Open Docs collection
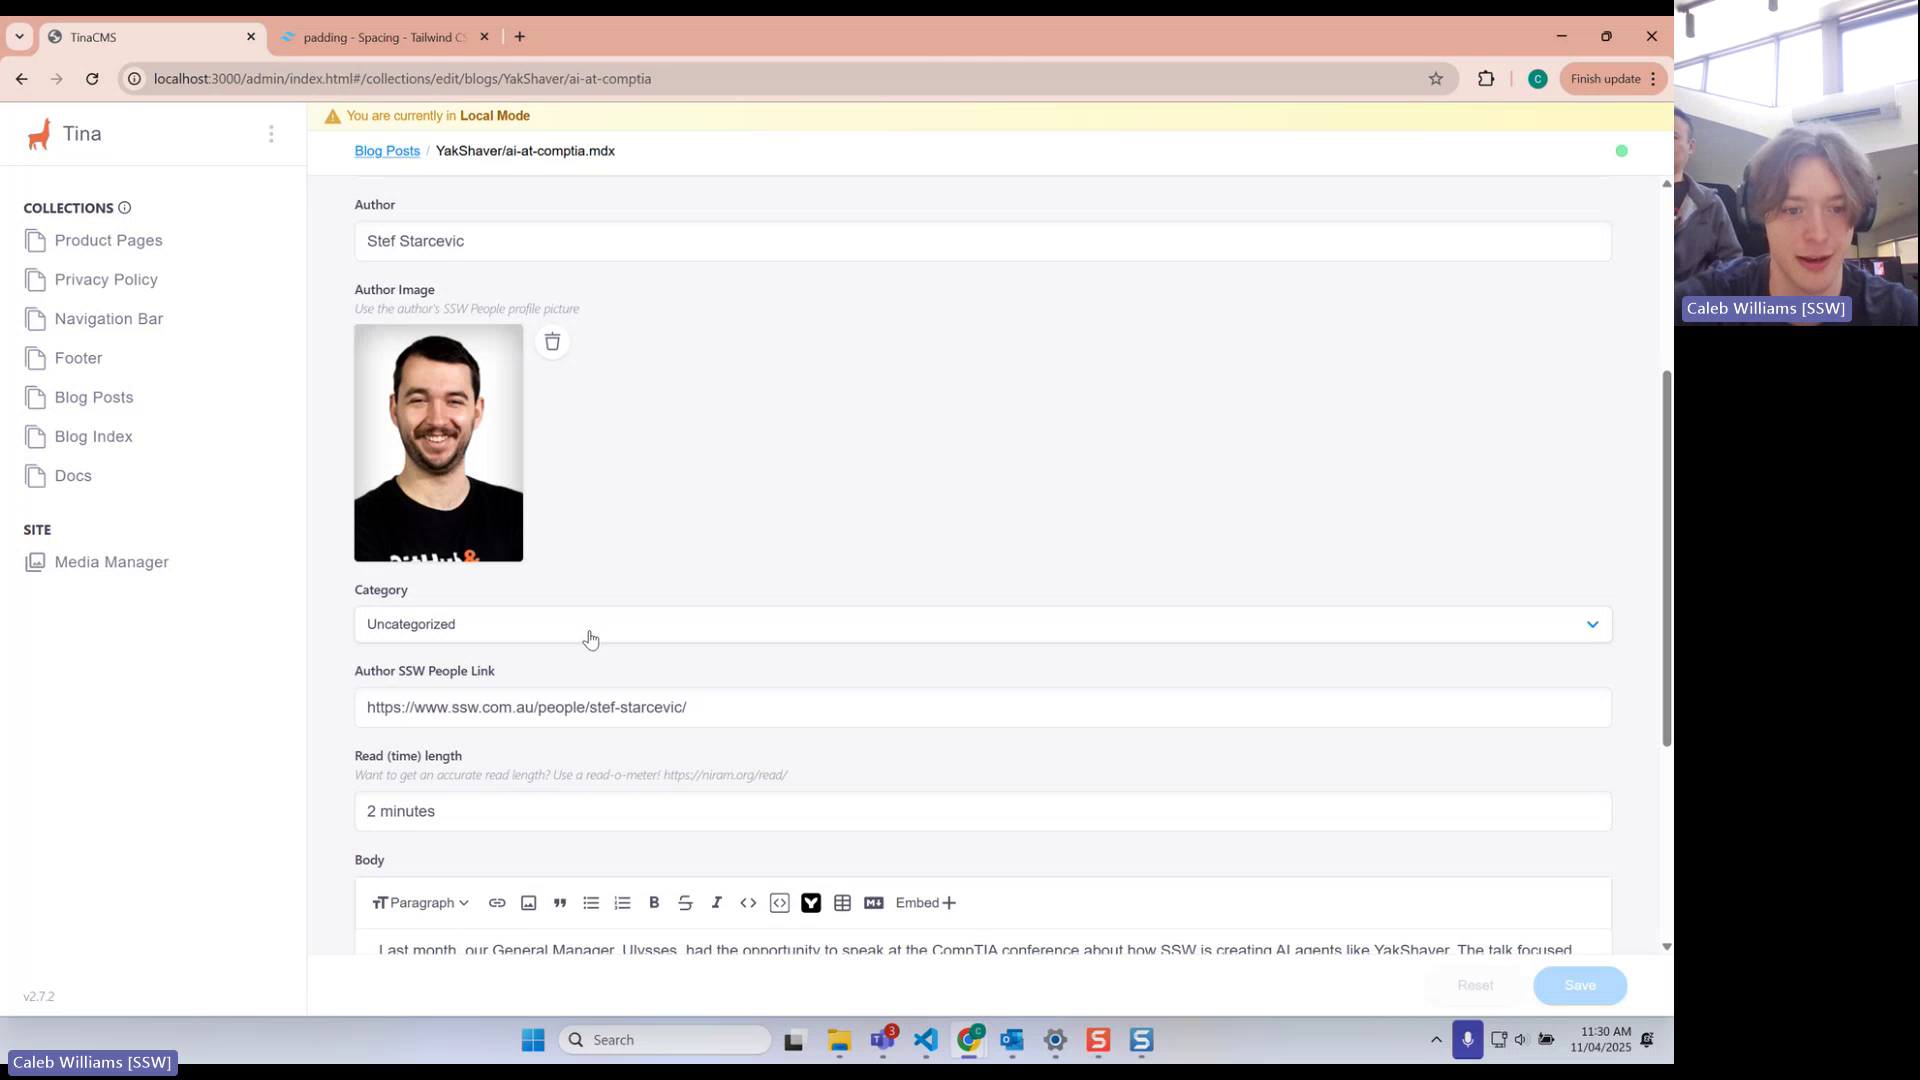Image resolution: width=1920 pixels, height=1080 pixels. 73,476
